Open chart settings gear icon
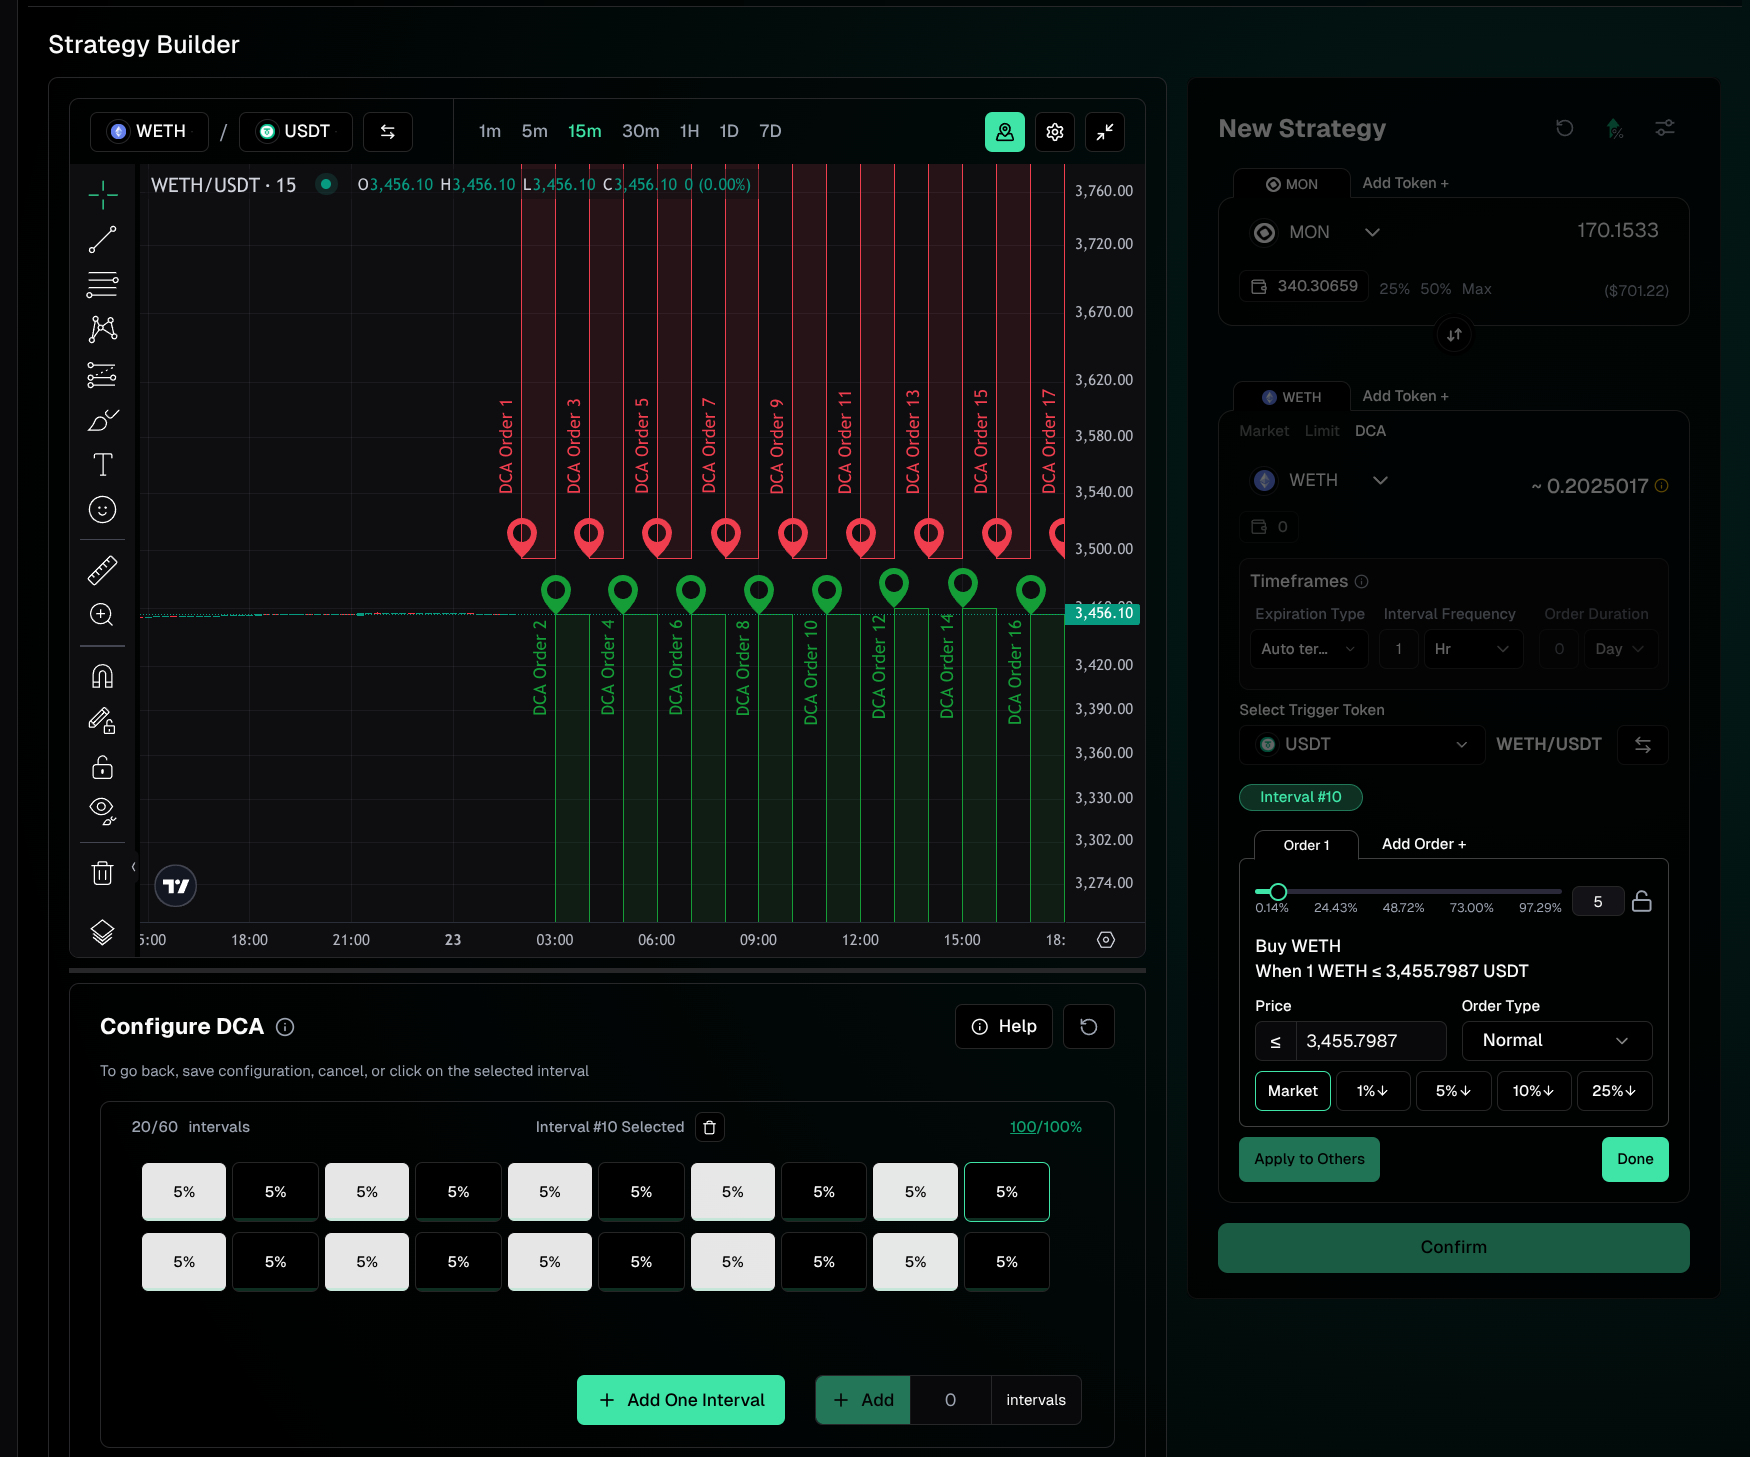This screenshot has width=1750, height=1457. (x=1055, y=132)
